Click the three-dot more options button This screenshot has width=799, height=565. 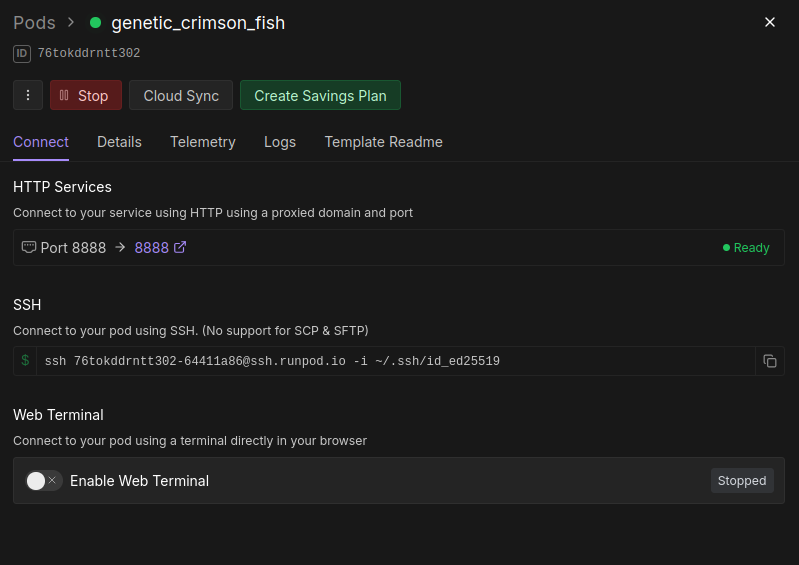pyautogui.click(x=28, y=95)
